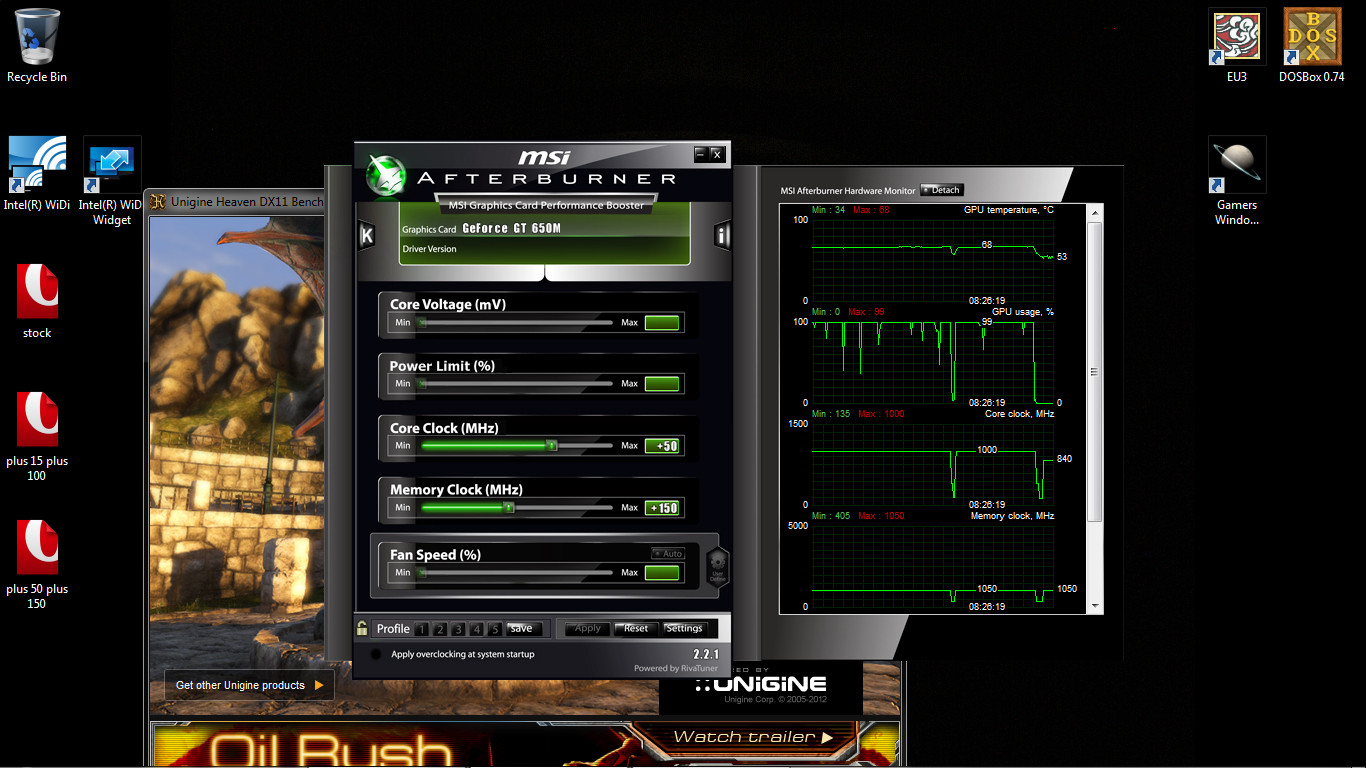Open the Recycle Bin desktop icon

coord(37,46)
